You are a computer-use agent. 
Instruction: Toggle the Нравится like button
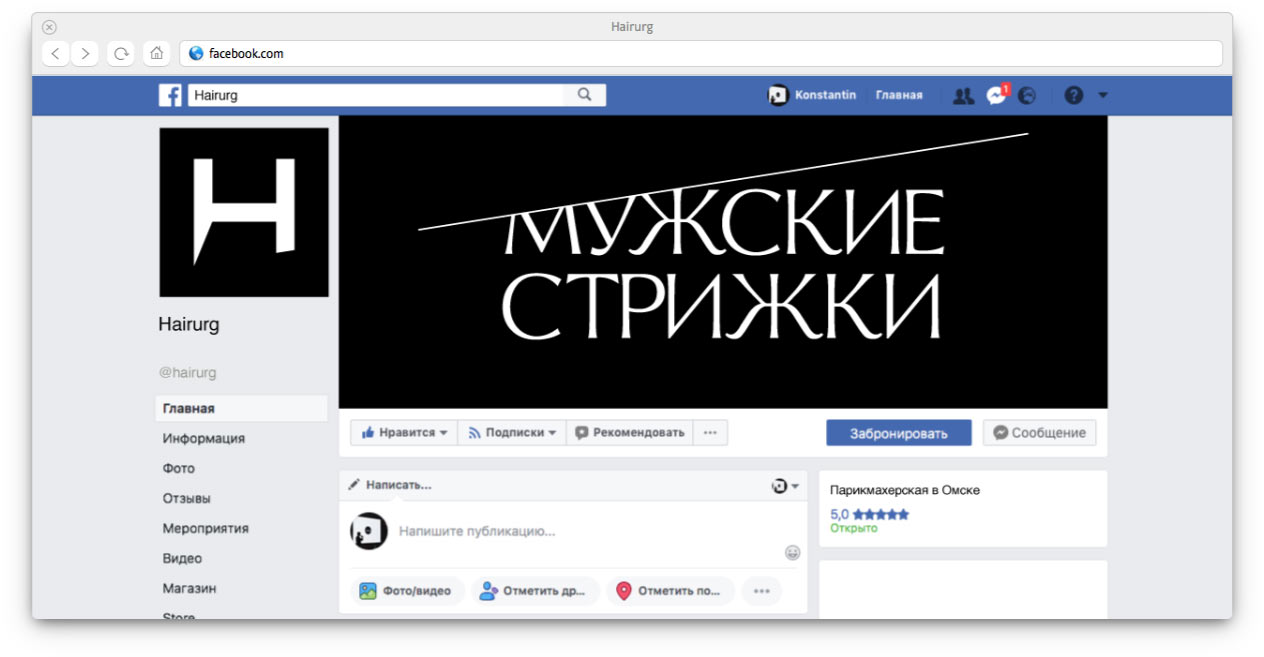tap(404, 433)
